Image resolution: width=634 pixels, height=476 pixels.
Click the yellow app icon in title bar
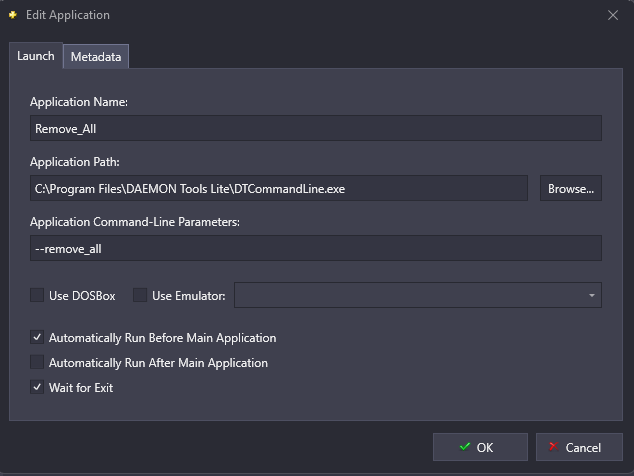click(13, 15)
